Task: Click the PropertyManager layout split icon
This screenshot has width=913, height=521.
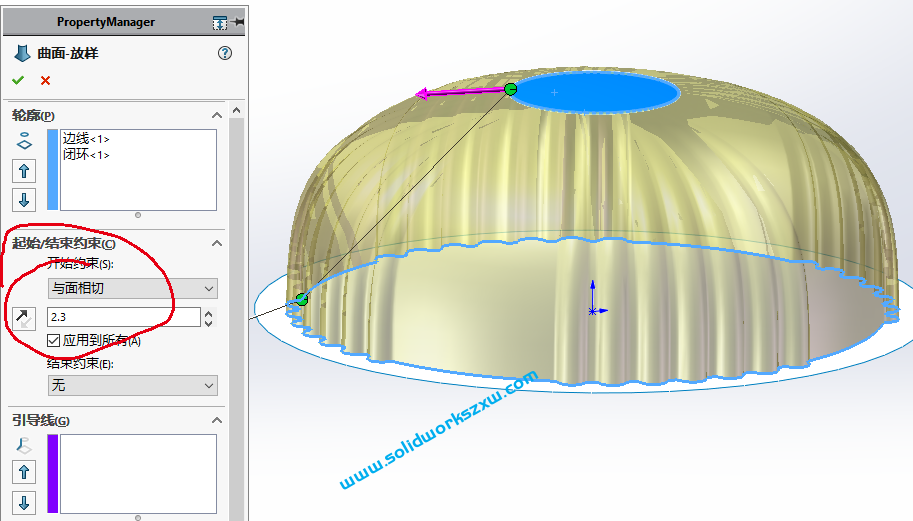Action: pos(220,23)
